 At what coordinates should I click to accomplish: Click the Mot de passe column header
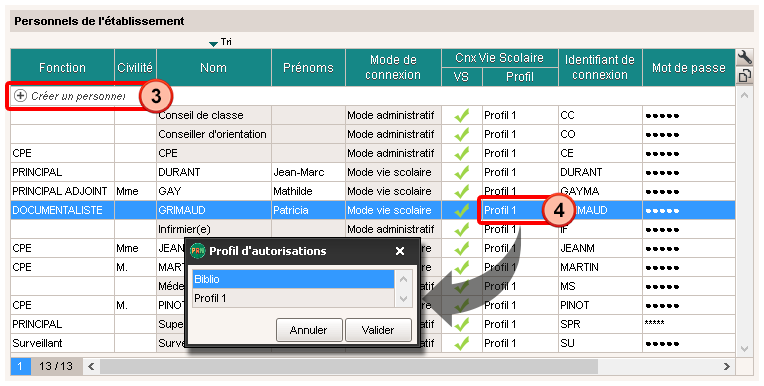688,68
